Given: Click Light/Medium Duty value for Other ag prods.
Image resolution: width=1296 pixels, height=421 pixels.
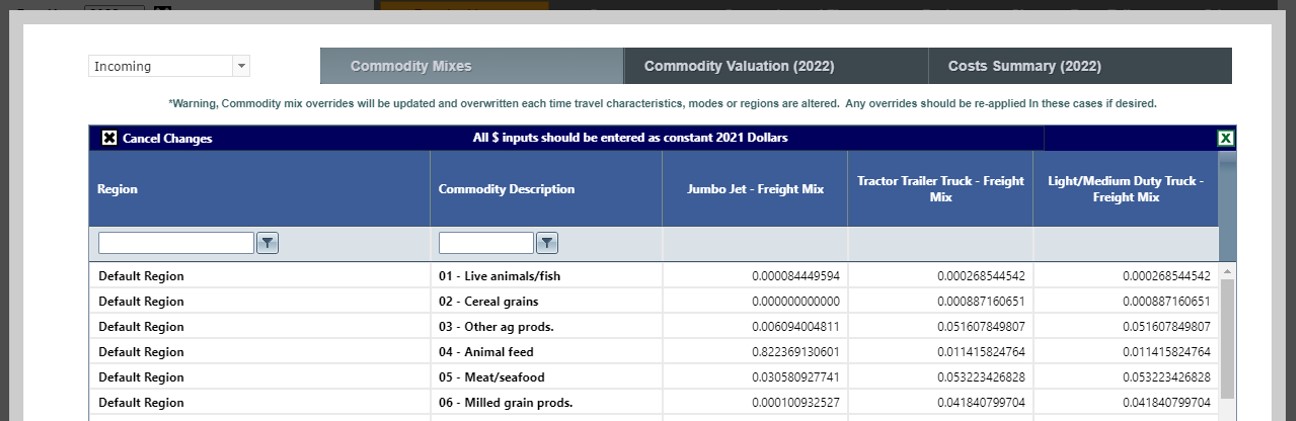Looking at the screenshot, I should click(1166, 326).
